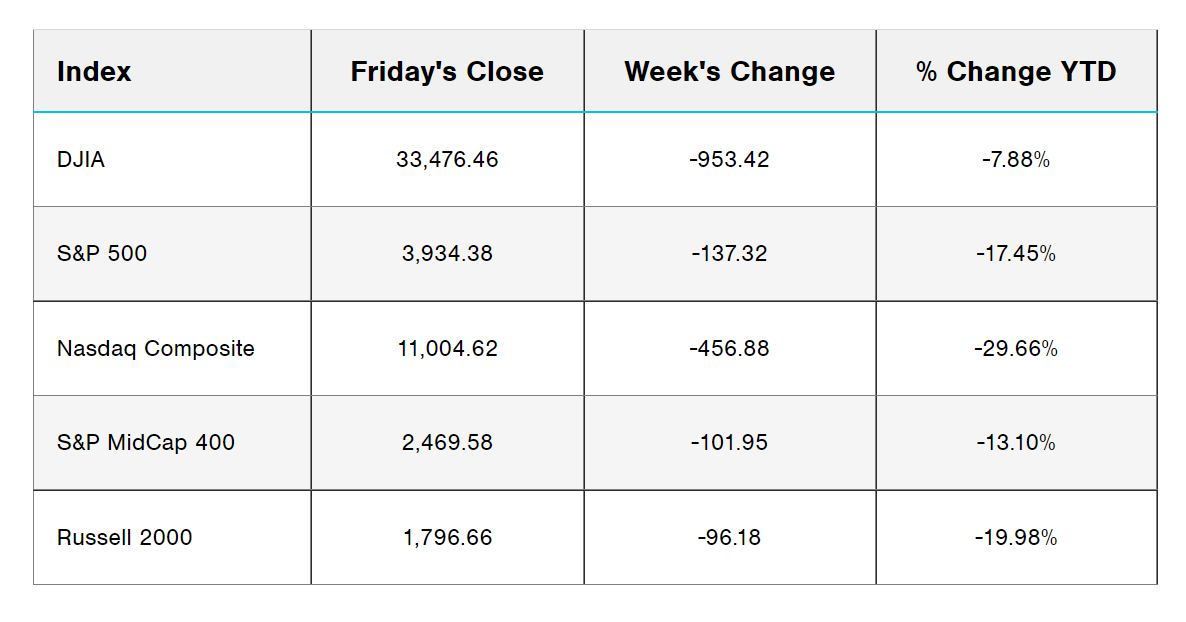Click Nasdaq weekly change -456.88
This screenshot has height=622, width=1186.
tap(729, 349)
